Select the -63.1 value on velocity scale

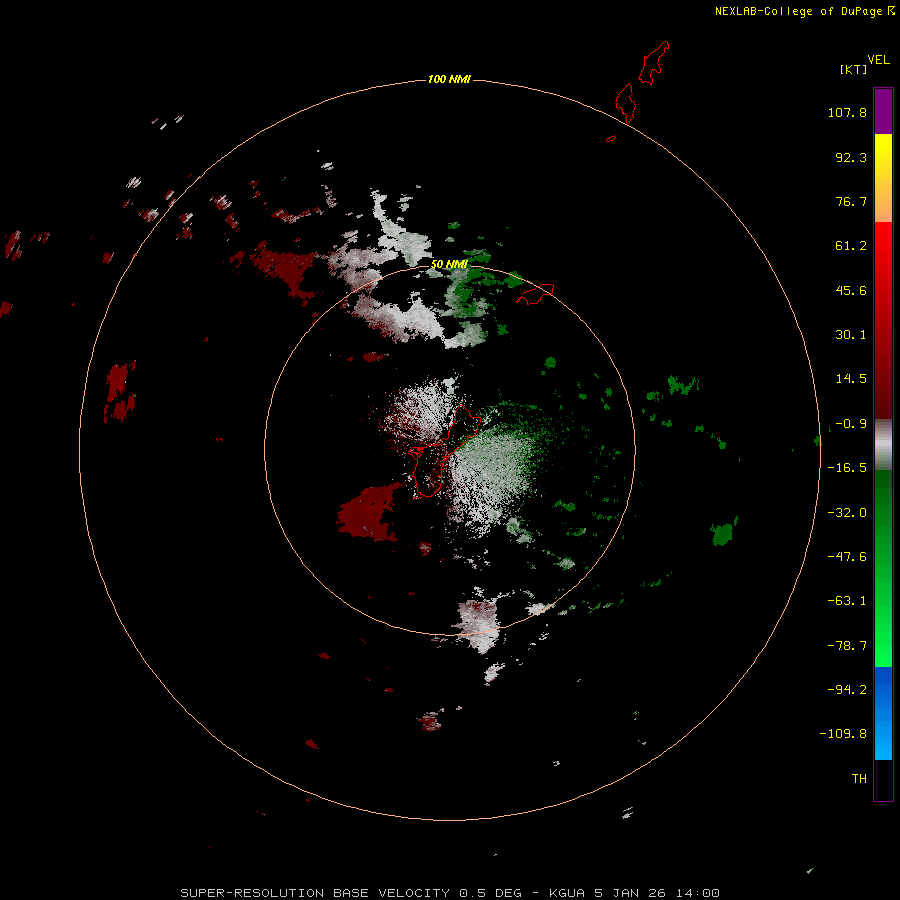(x=847, y=601)
